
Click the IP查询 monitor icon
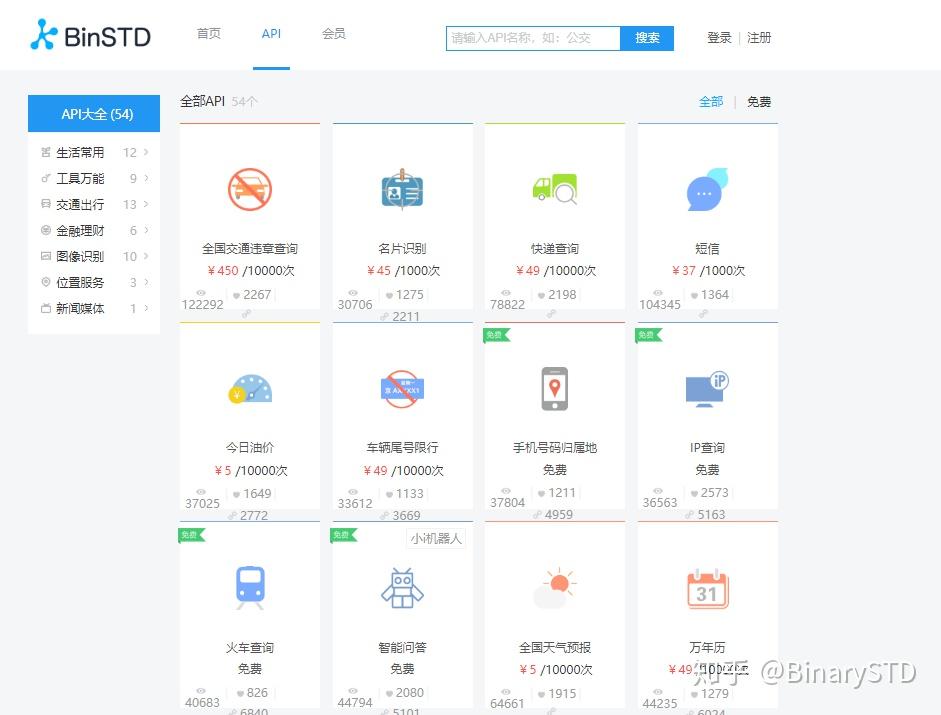coord(706,388)
